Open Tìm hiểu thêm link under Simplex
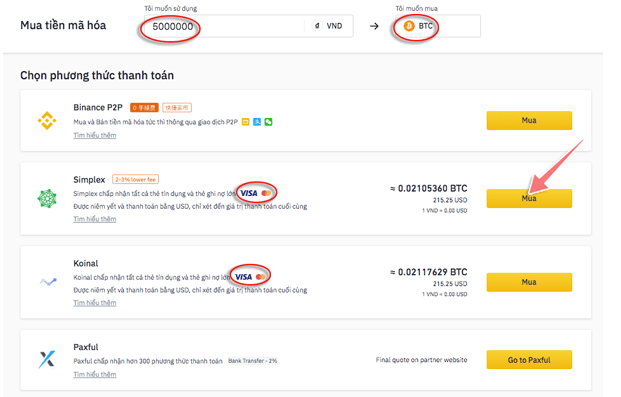The height and width of the screenshot is (397, 621). (95, 219)
